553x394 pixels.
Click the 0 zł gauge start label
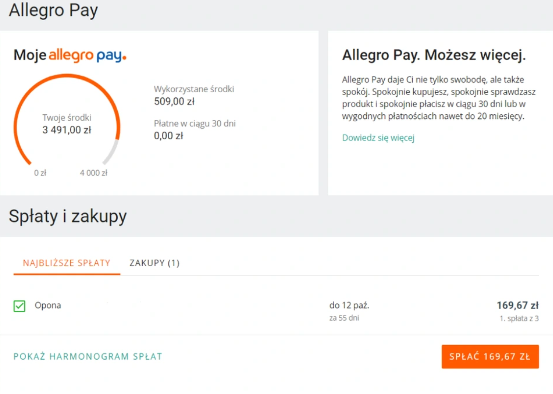pyautogui.click(x=40, y=173)
